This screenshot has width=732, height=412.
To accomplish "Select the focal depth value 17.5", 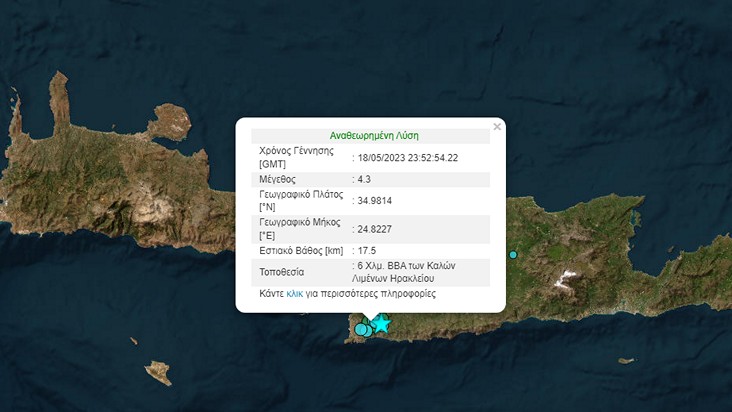I will [368, 250].
